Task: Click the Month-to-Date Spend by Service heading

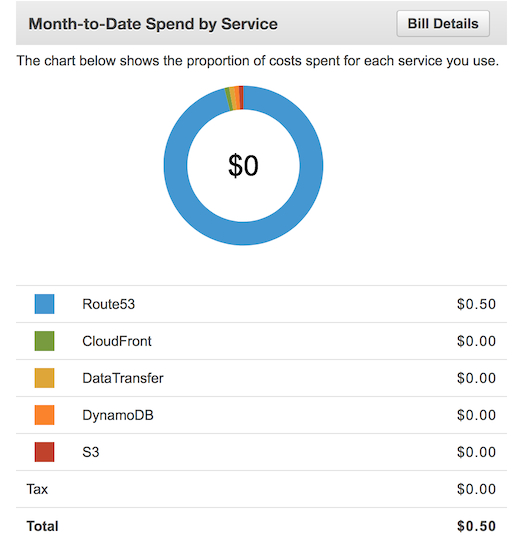Action: [153, 24]
